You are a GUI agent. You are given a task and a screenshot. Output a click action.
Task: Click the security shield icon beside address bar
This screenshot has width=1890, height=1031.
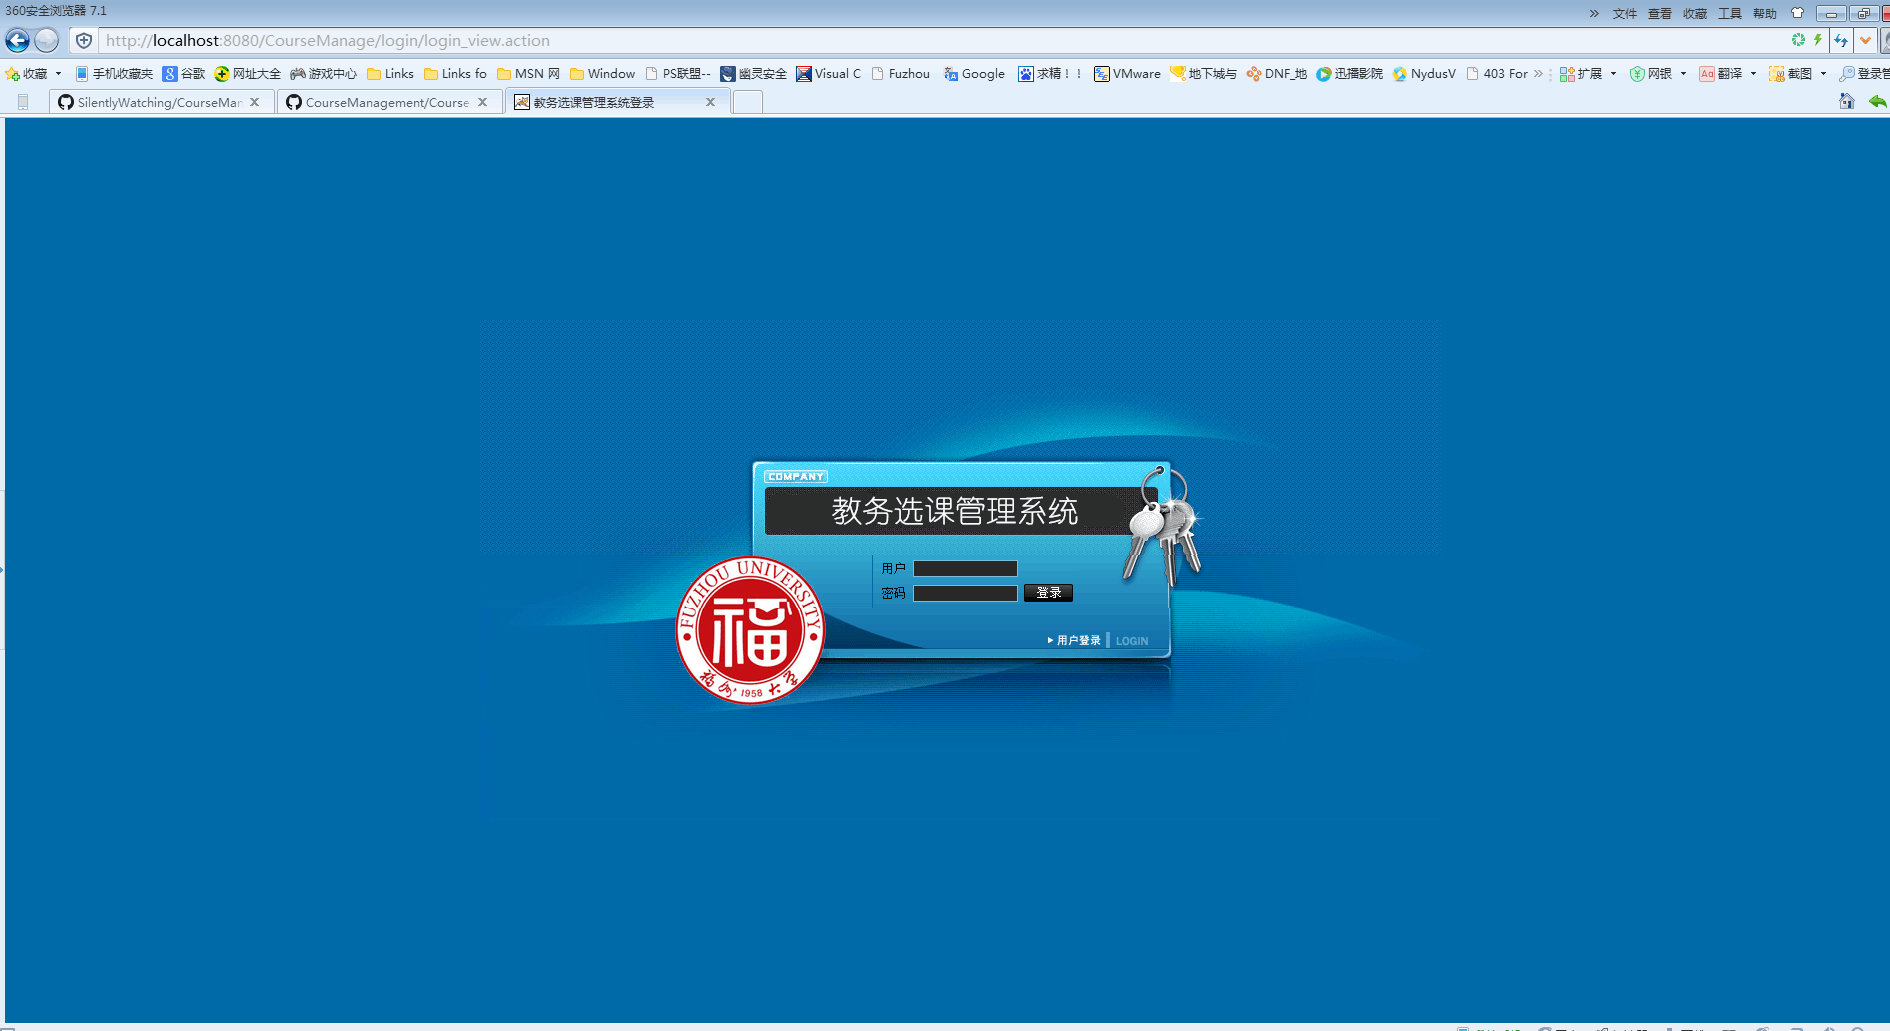pos(84,41)
